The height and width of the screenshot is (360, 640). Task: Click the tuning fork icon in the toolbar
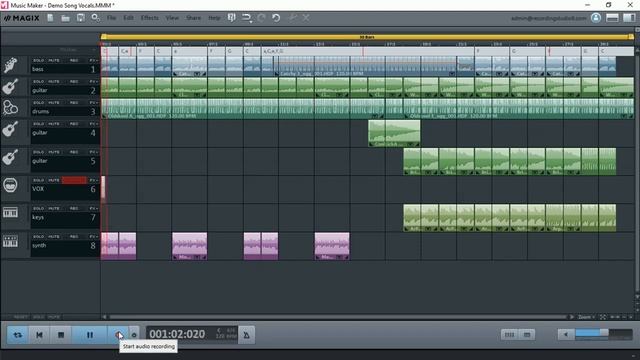coord(231,18)
